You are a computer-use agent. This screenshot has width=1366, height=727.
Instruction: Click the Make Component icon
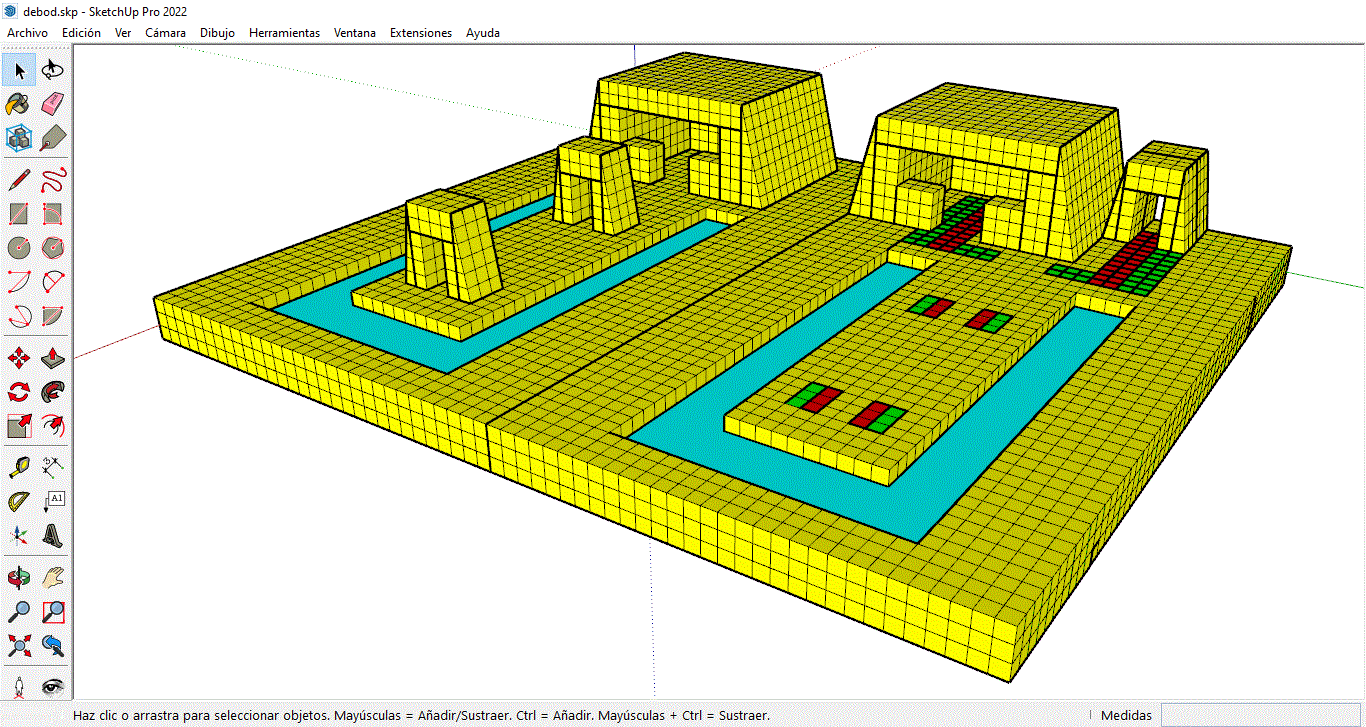[19, 138]
